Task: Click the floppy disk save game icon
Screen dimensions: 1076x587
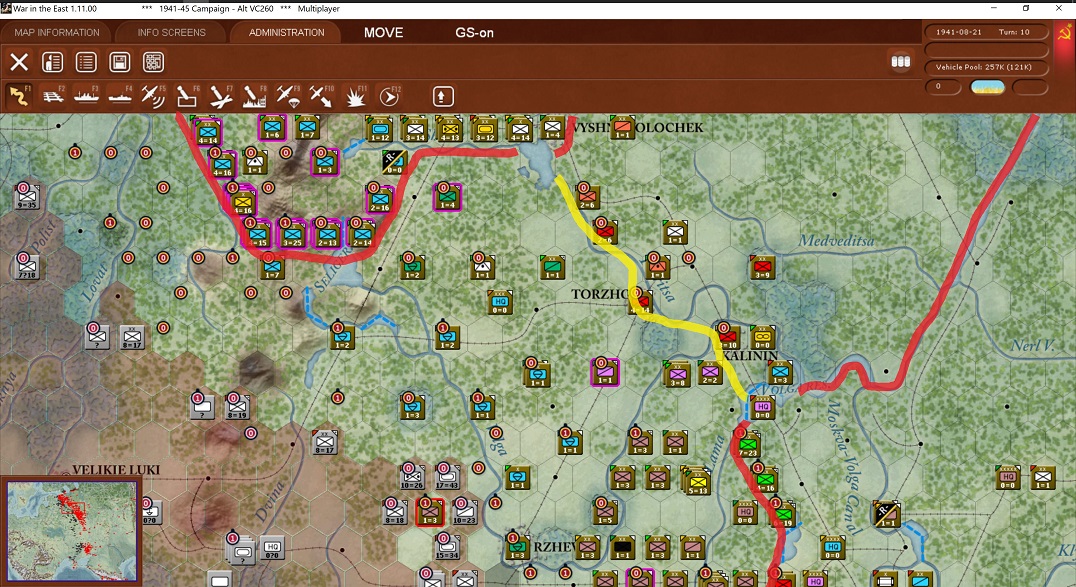Action: tap(119, 62)
